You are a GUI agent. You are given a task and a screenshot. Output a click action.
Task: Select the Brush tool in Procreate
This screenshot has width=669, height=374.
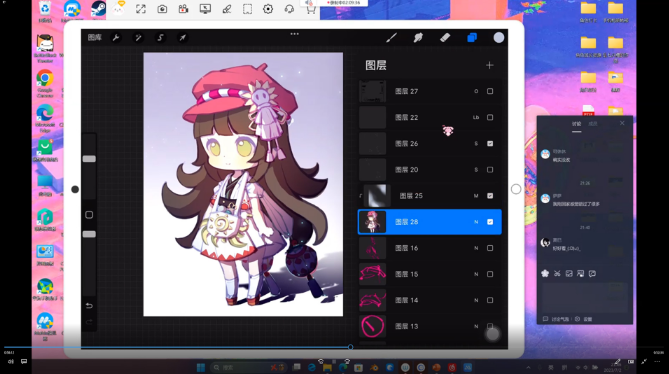[391, 38]
